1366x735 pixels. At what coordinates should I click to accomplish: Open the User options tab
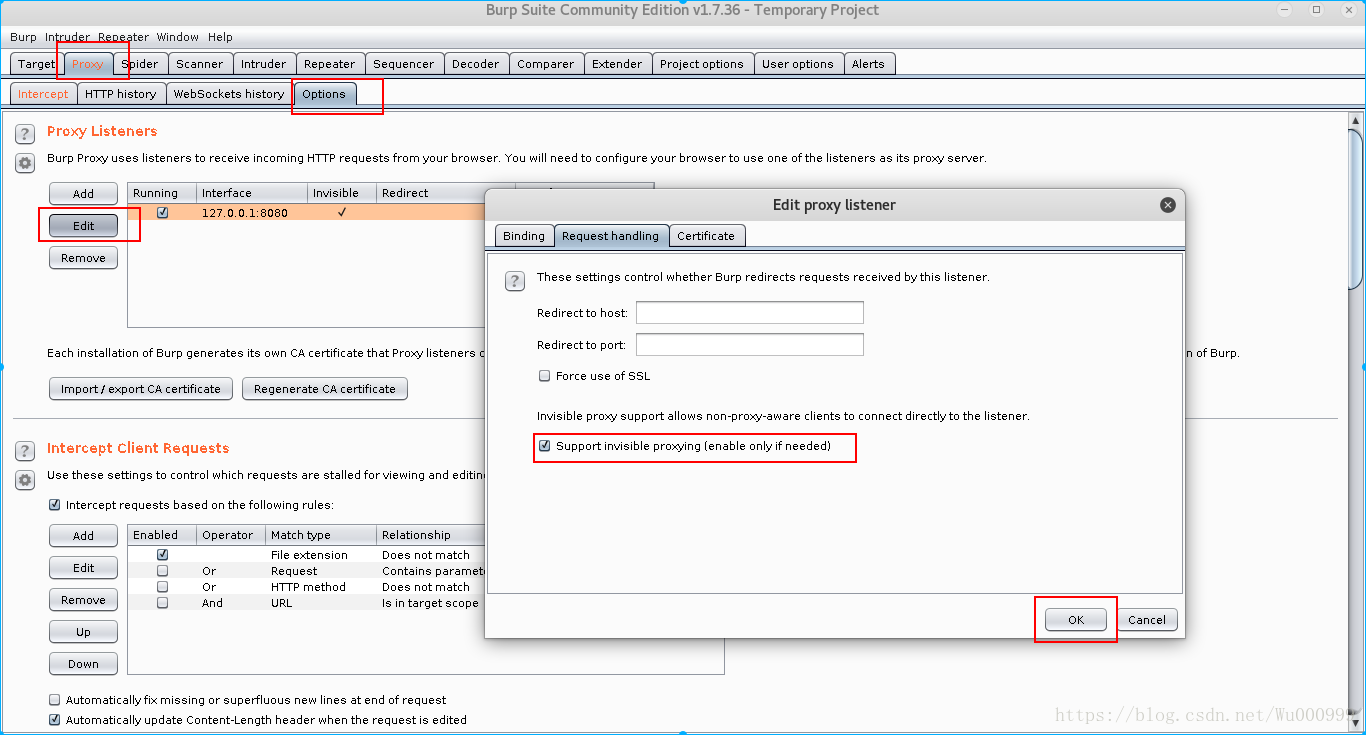click(x=798, y=64)
